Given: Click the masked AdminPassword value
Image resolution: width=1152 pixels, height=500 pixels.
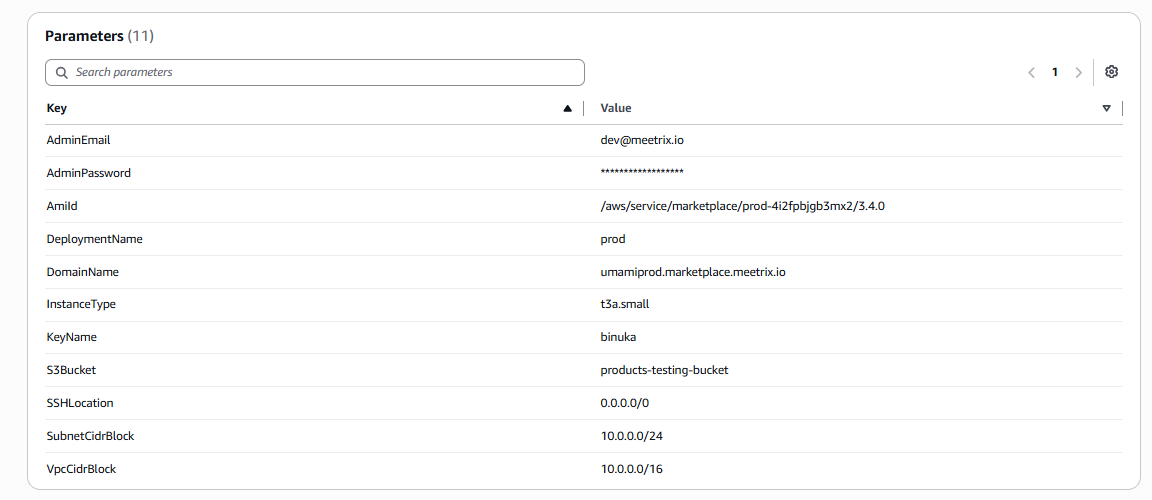Looking at the screenshot, I should click(x=642, y=173).
